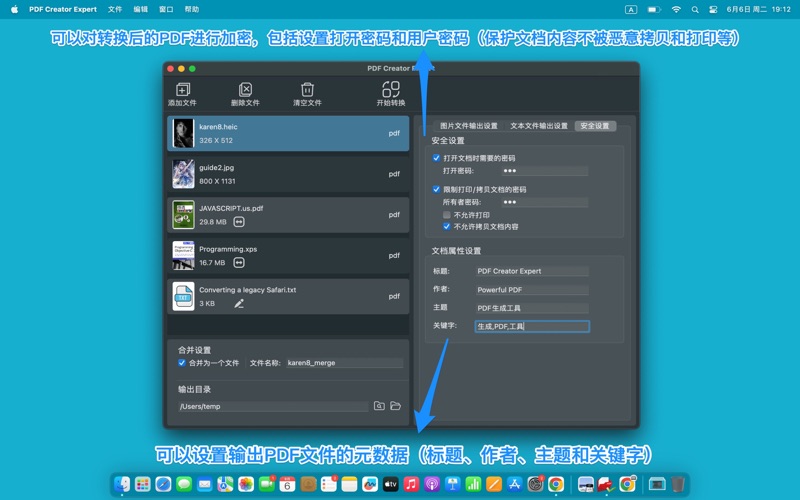Open Finder from the Dock
Screen dimensions: 800x500
click(x=122, y=484)
